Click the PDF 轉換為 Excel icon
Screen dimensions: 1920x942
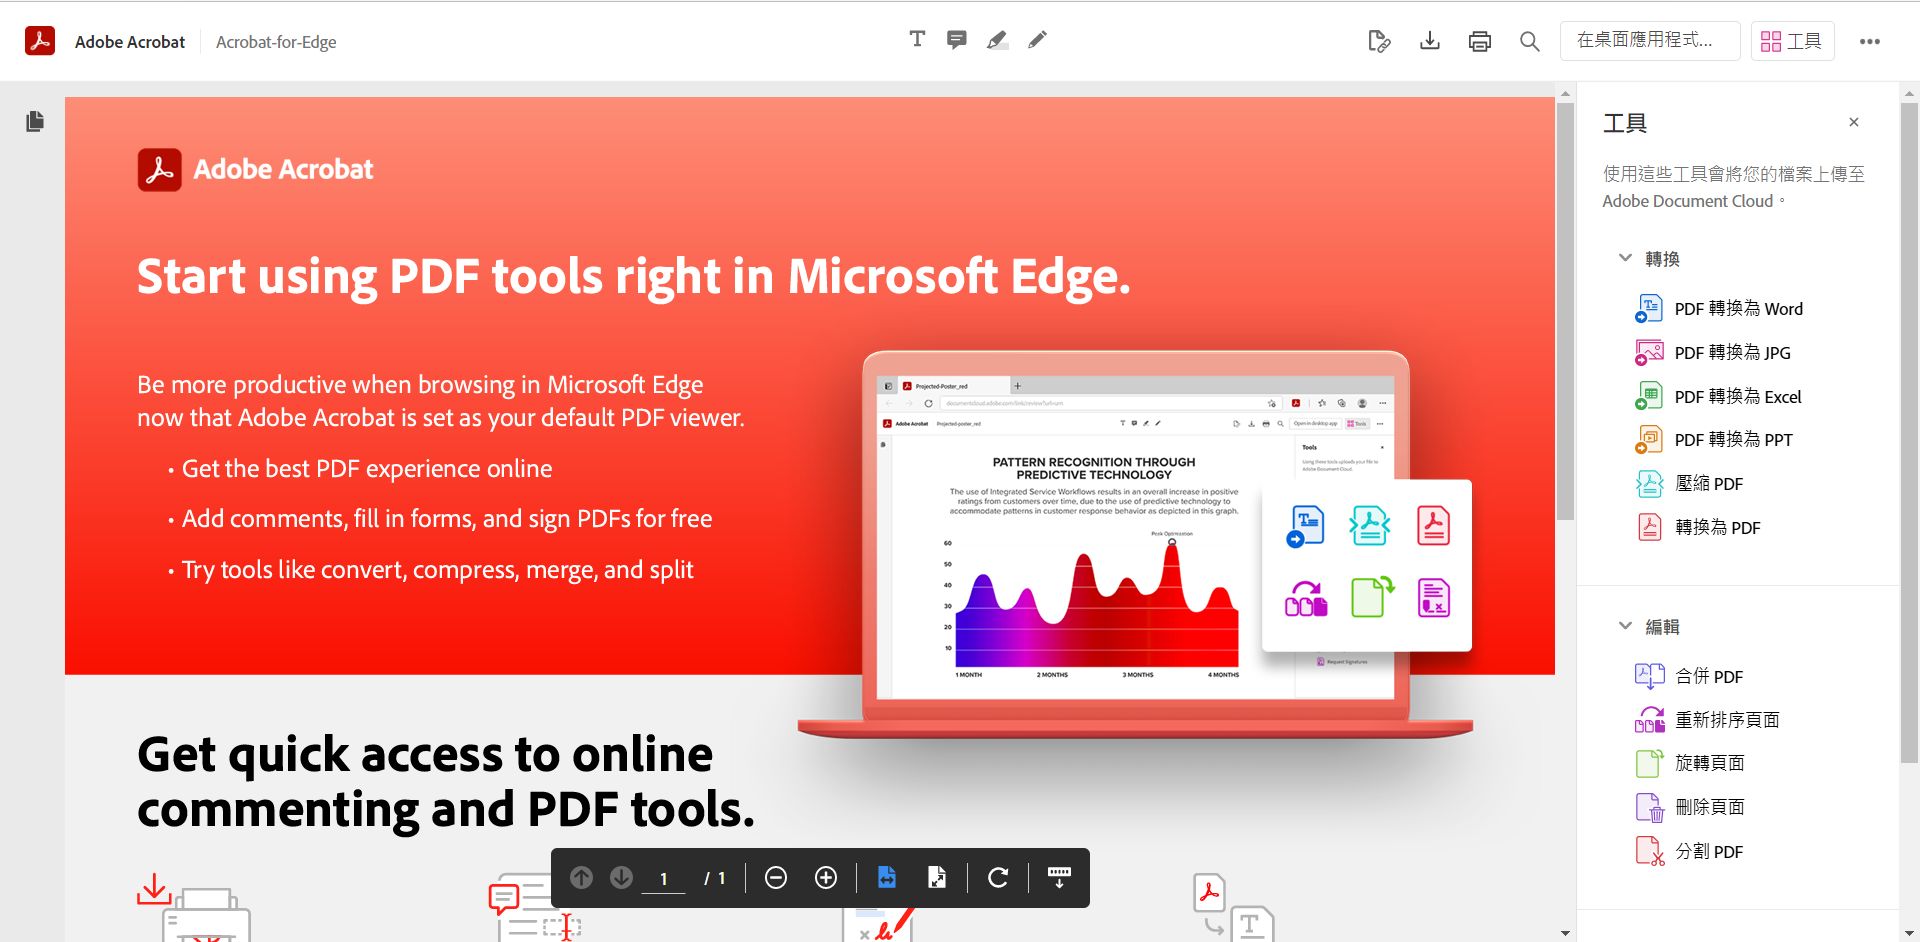coord(1649,396)
